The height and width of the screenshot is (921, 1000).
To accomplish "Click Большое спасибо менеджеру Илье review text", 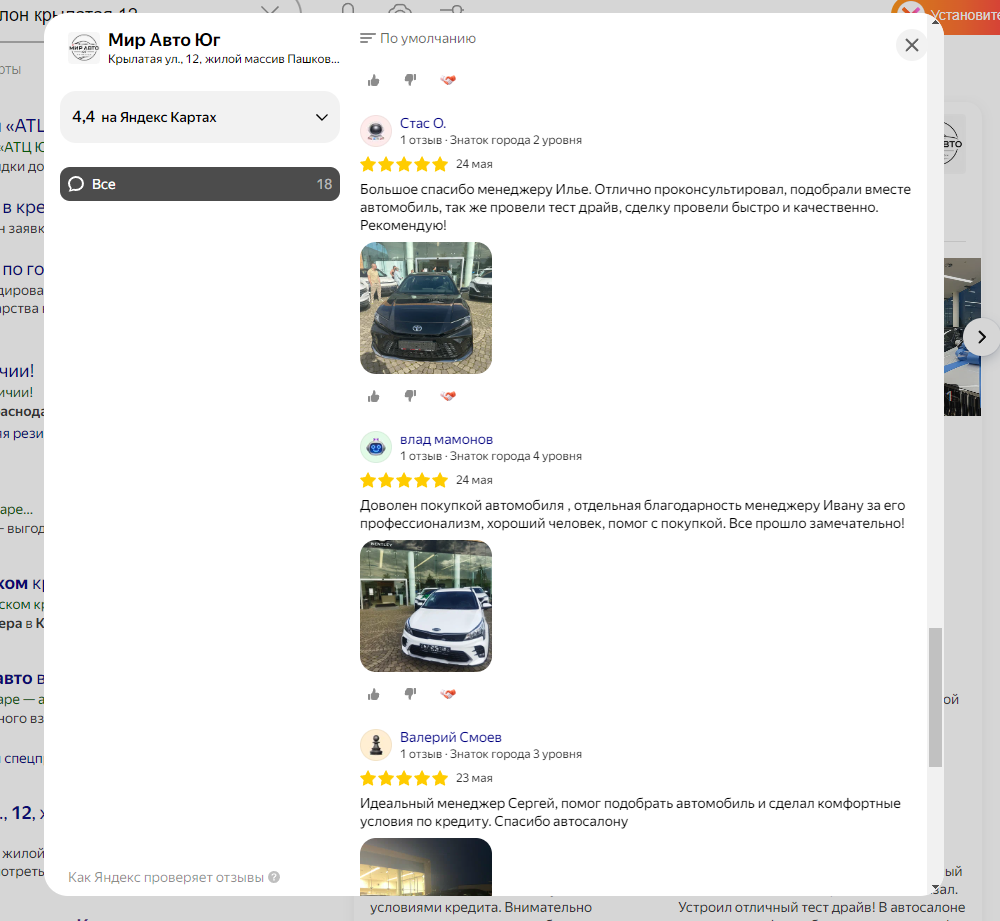I will coord(635,207).
